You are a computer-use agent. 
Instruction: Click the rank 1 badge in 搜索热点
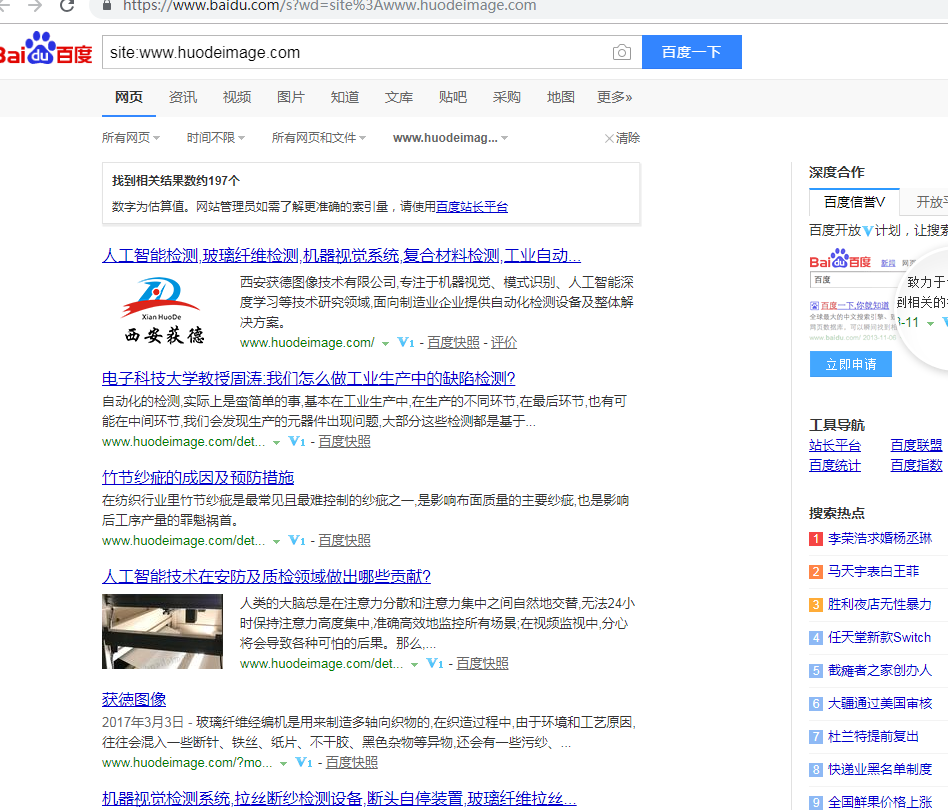pos(816,539)
